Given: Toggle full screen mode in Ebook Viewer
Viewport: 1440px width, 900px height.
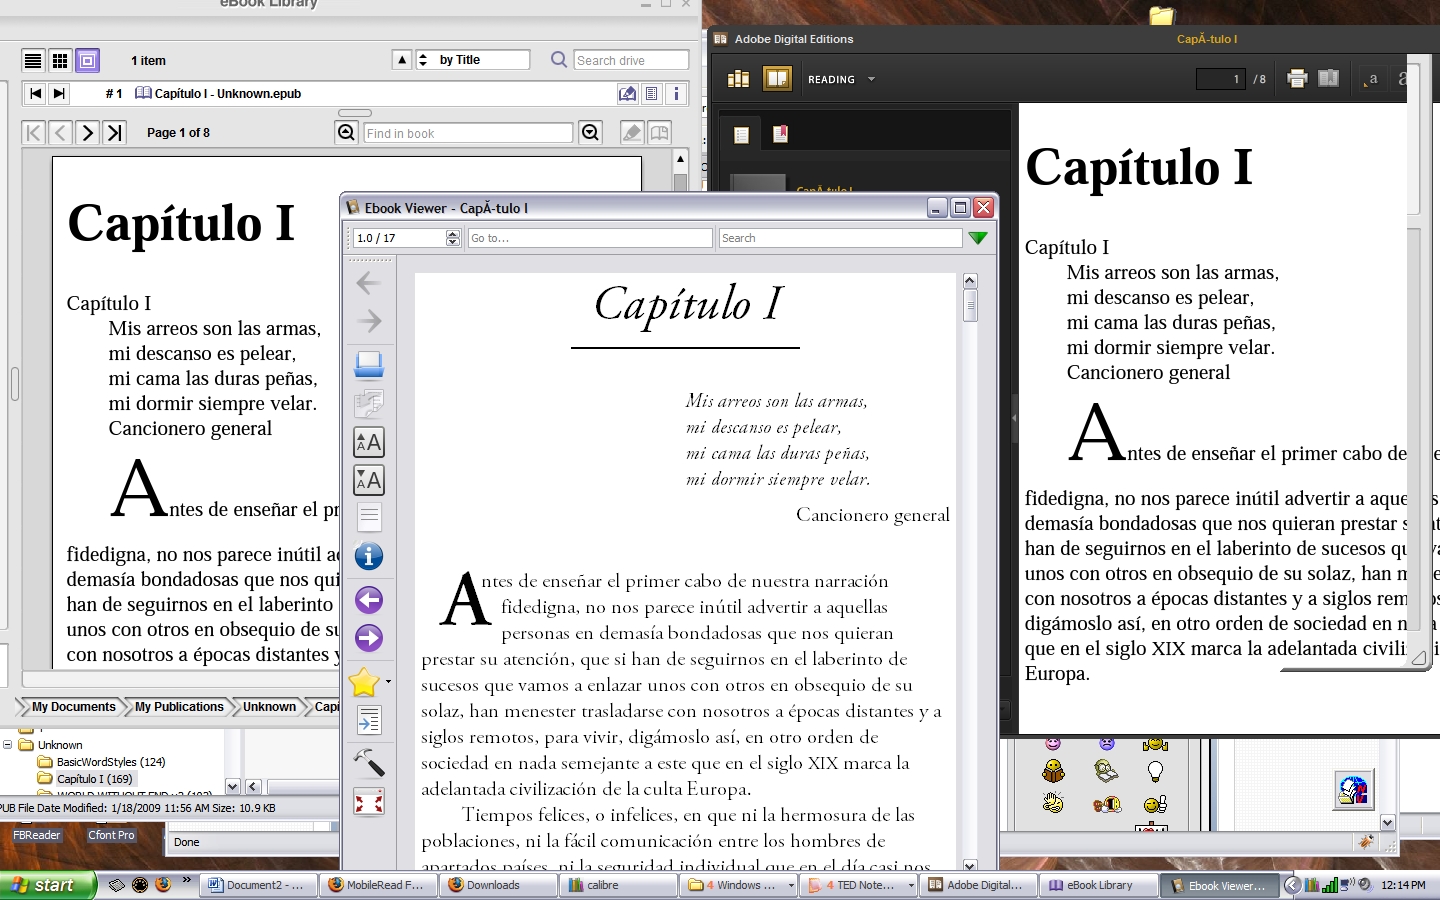Looking at the screenshot, I should coord(369,802).
